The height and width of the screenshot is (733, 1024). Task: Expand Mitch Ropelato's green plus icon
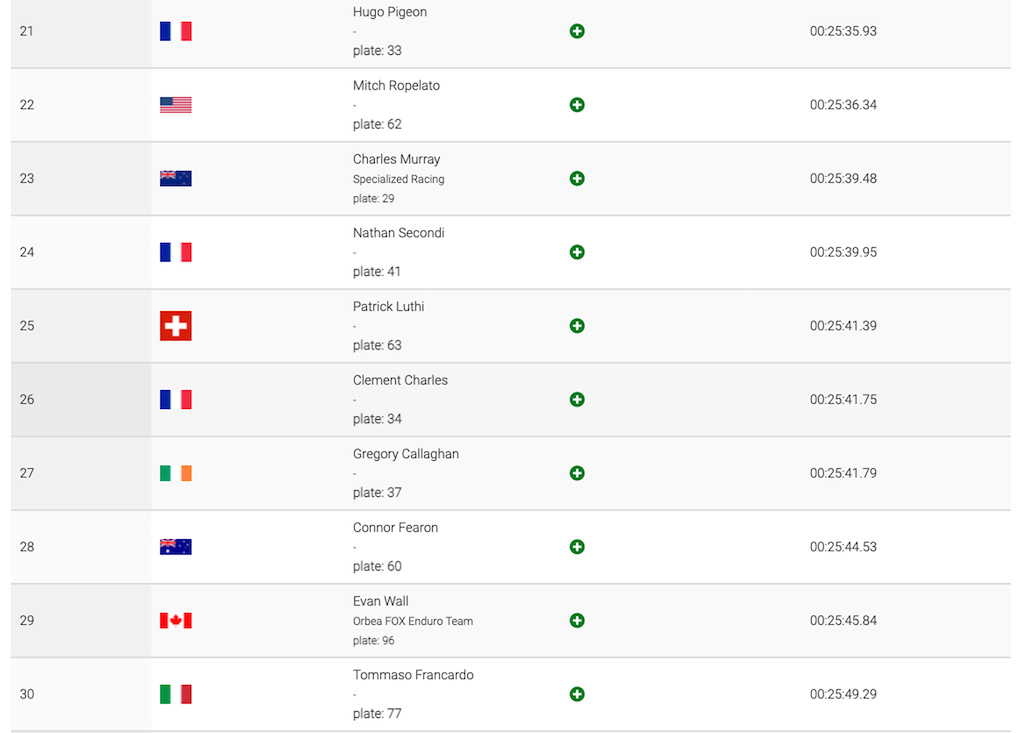577,105
